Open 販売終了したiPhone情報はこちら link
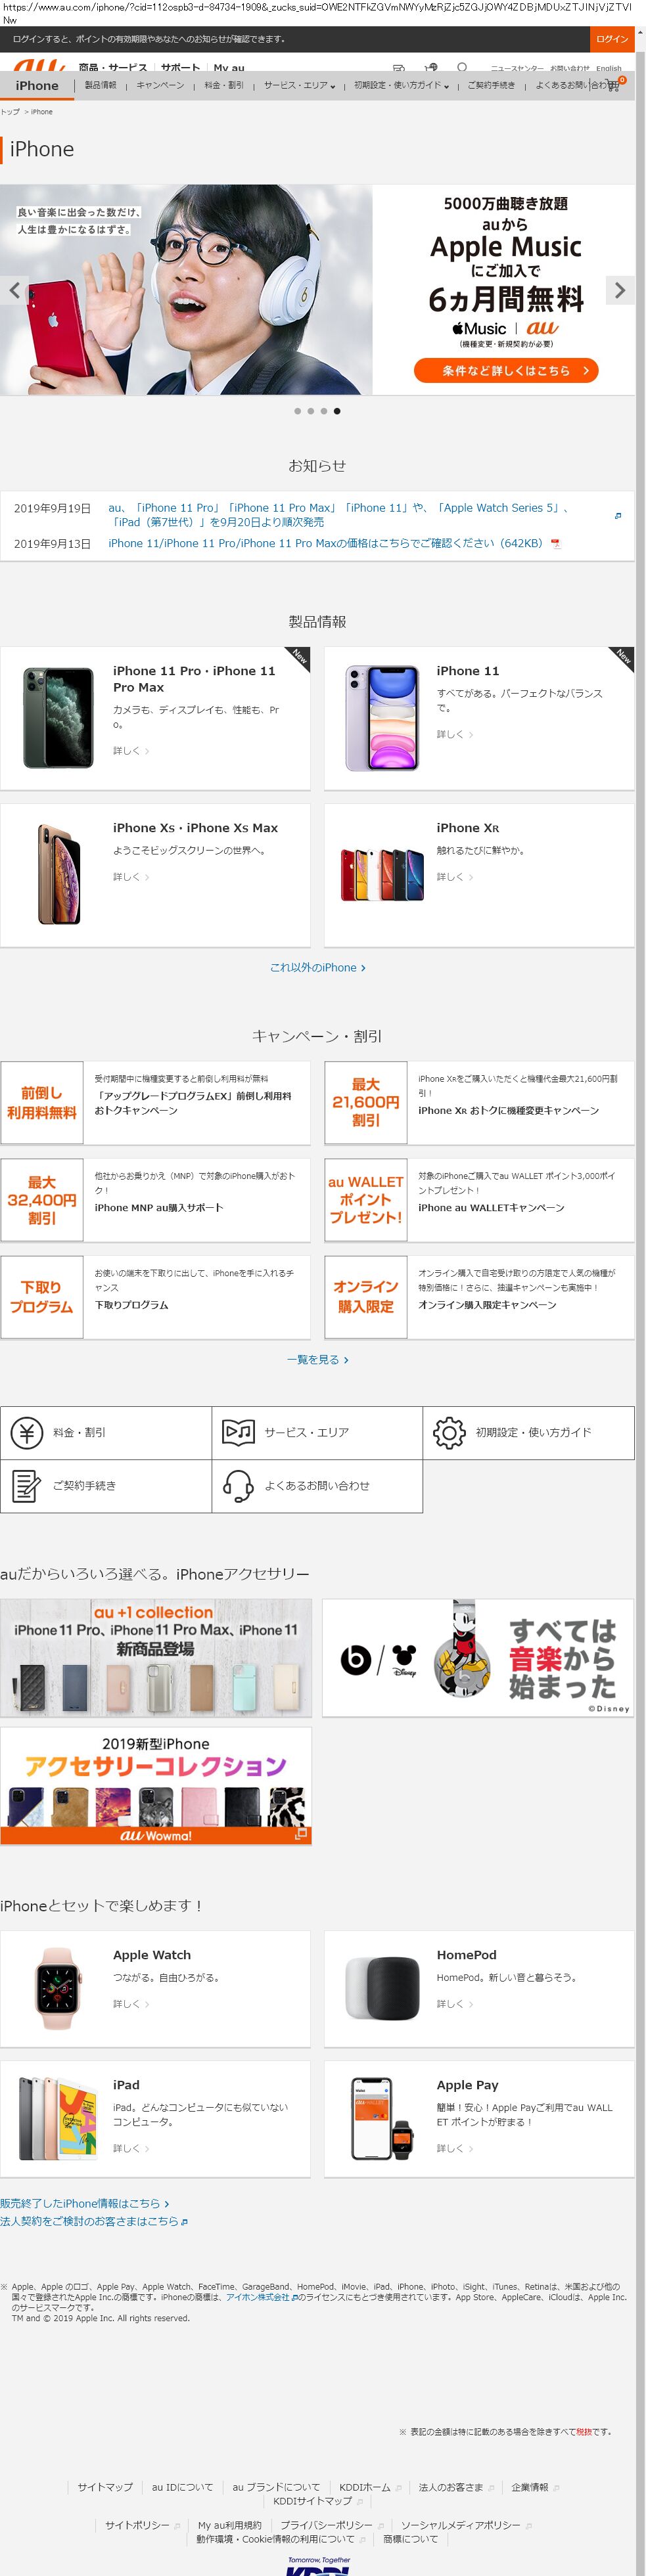 85,2203
